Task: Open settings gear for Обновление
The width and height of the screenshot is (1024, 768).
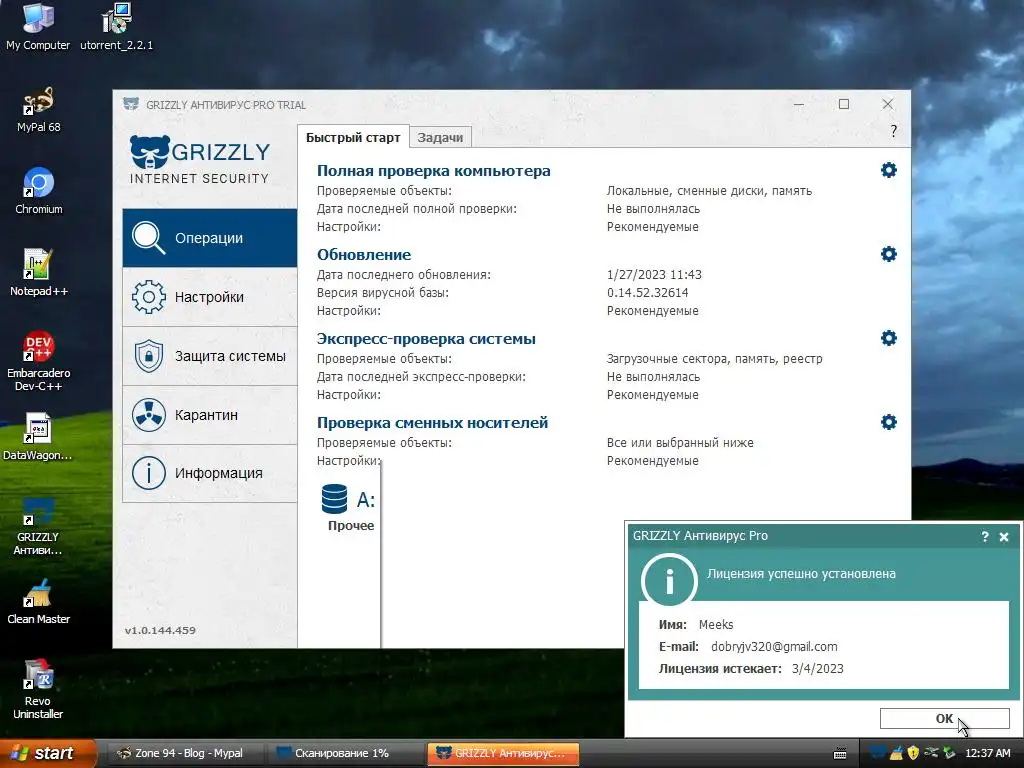Action: pyautogui.click(x=888, y=254)
